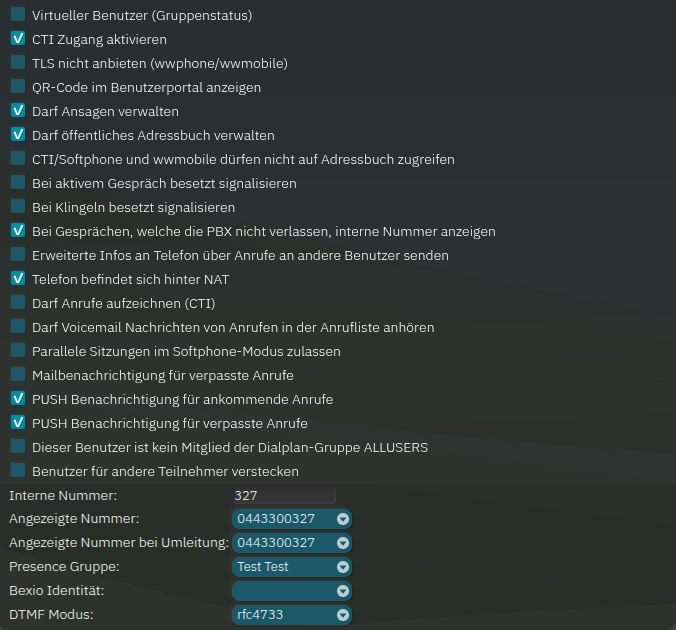
Task: Enable Bei Klingeln besetzt signalisieren
Action: [18, 207]
